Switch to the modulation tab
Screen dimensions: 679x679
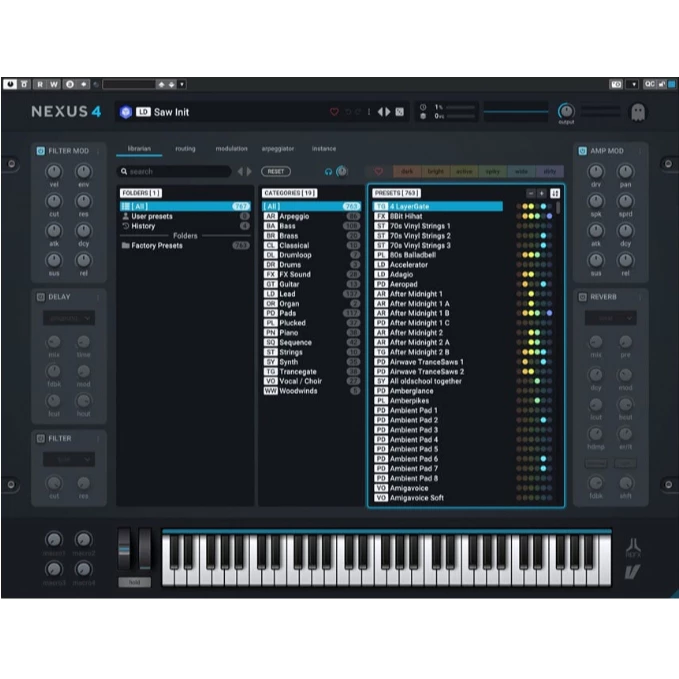coord(231,149)
